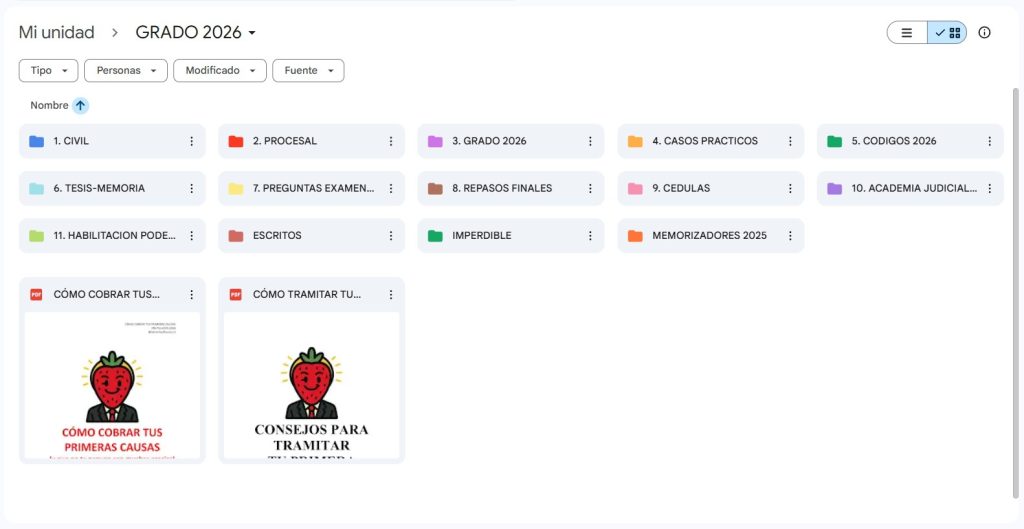
Task: Select the grid layout view toggle
Action: point(947,33)
